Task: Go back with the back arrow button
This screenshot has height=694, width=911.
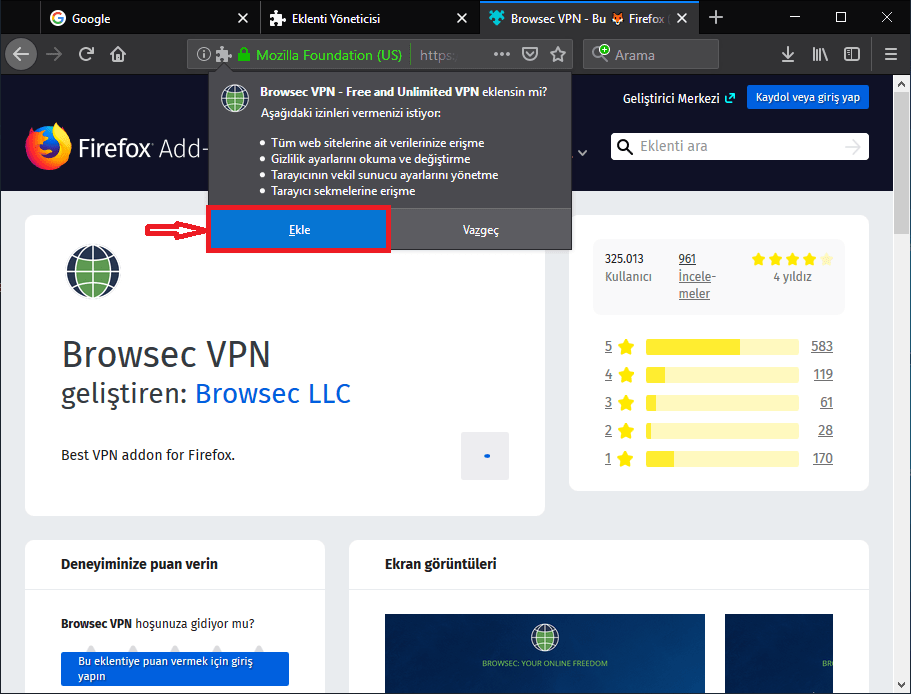Action: pos(21,55)
